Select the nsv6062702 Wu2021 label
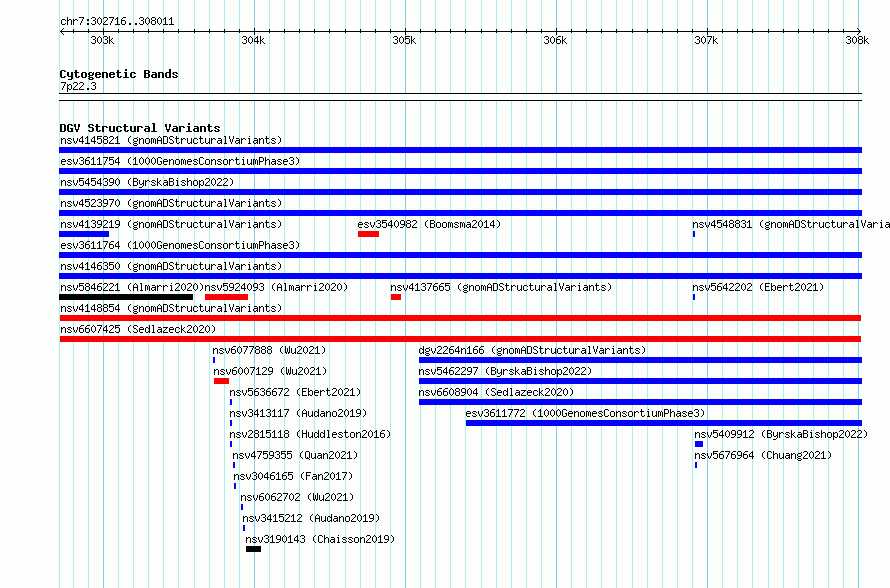The height and width of the screenshot is (588, 890). point(297,497)
